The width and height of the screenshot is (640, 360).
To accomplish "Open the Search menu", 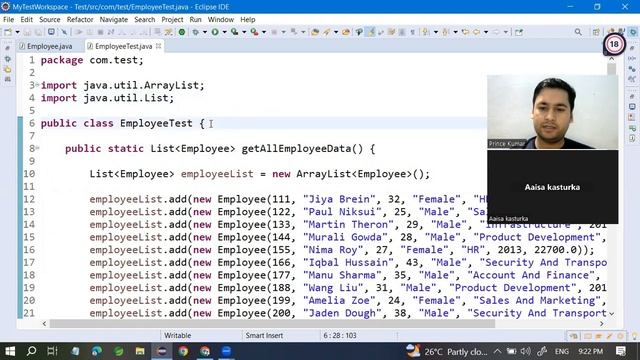I will coord(144,19).
